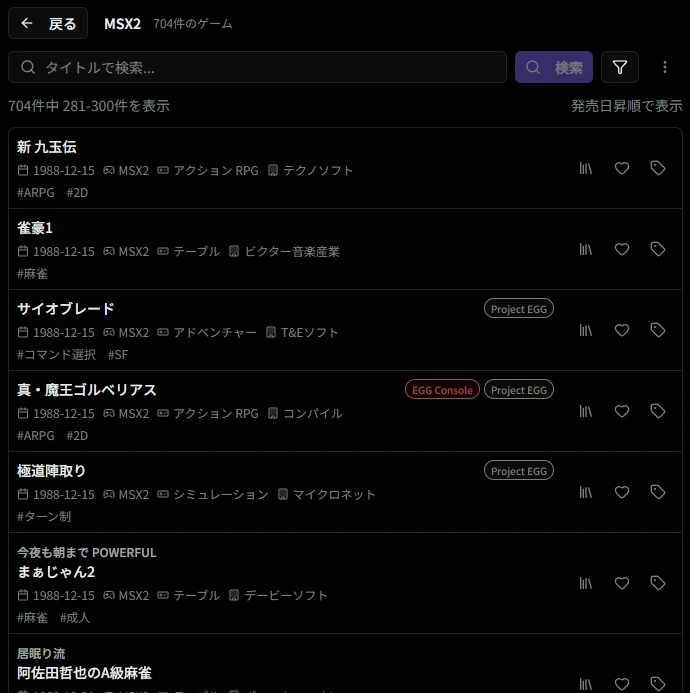The height and width of the screenshot is (693, 690).
Task: Favorite 真・魔王ゴルベリアス with heart icon
Action: 622,411
